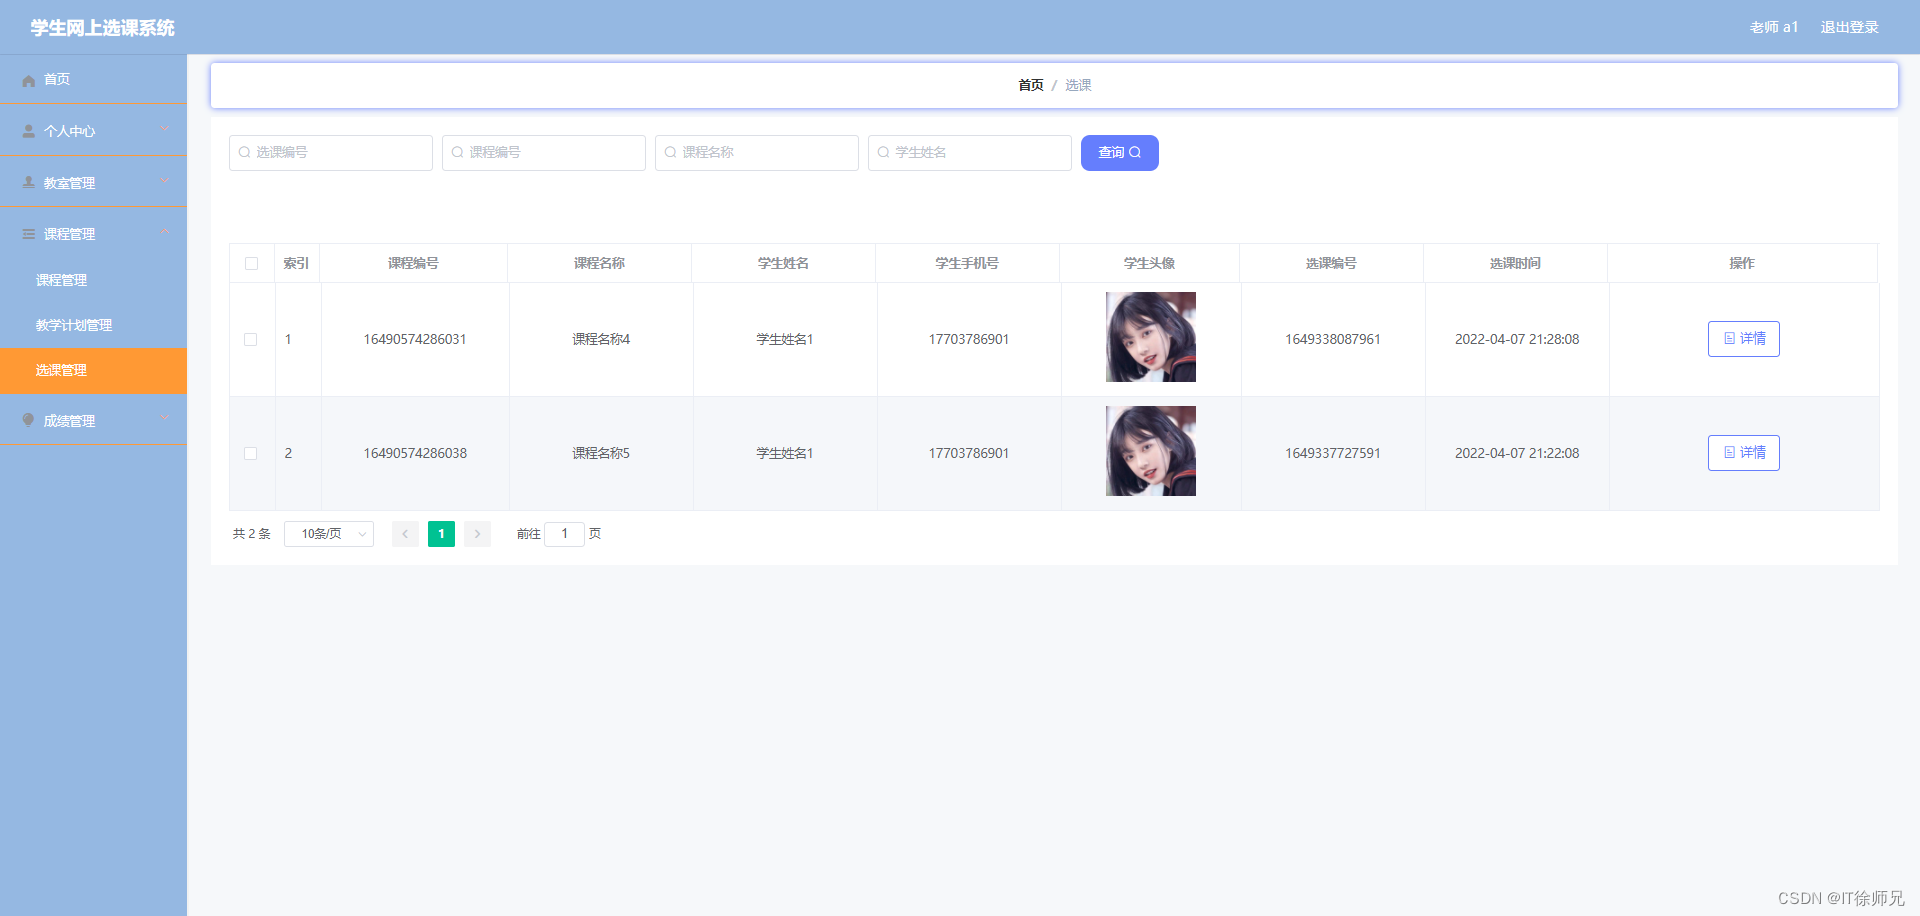Click the search icon inside 查询 button
This screenshot has height=916, width=1920.
(x=1137, y=152)
